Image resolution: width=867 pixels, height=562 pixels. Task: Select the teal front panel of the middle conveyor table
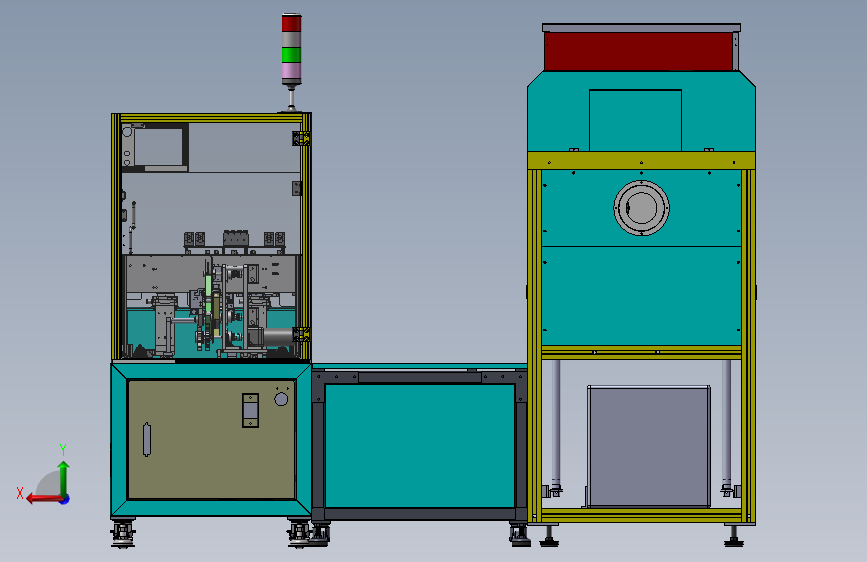pos(420,446)
